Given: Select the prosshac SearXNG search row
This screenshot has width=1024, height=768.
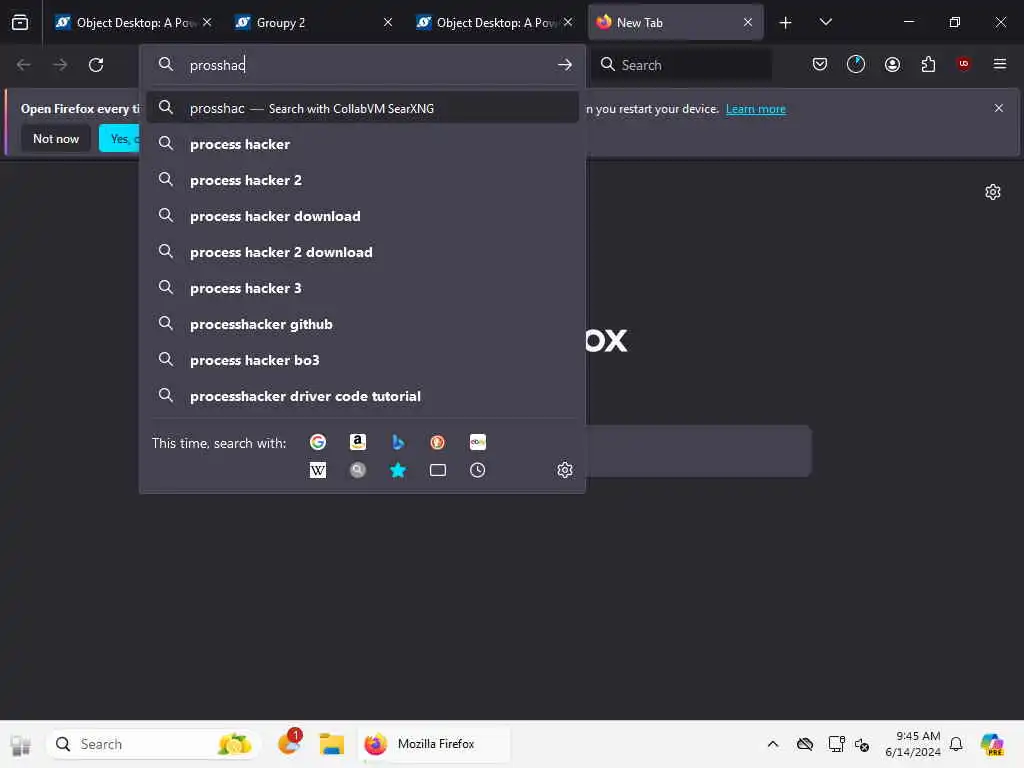Looking at the screenshot, I should [x=362, y=108].
